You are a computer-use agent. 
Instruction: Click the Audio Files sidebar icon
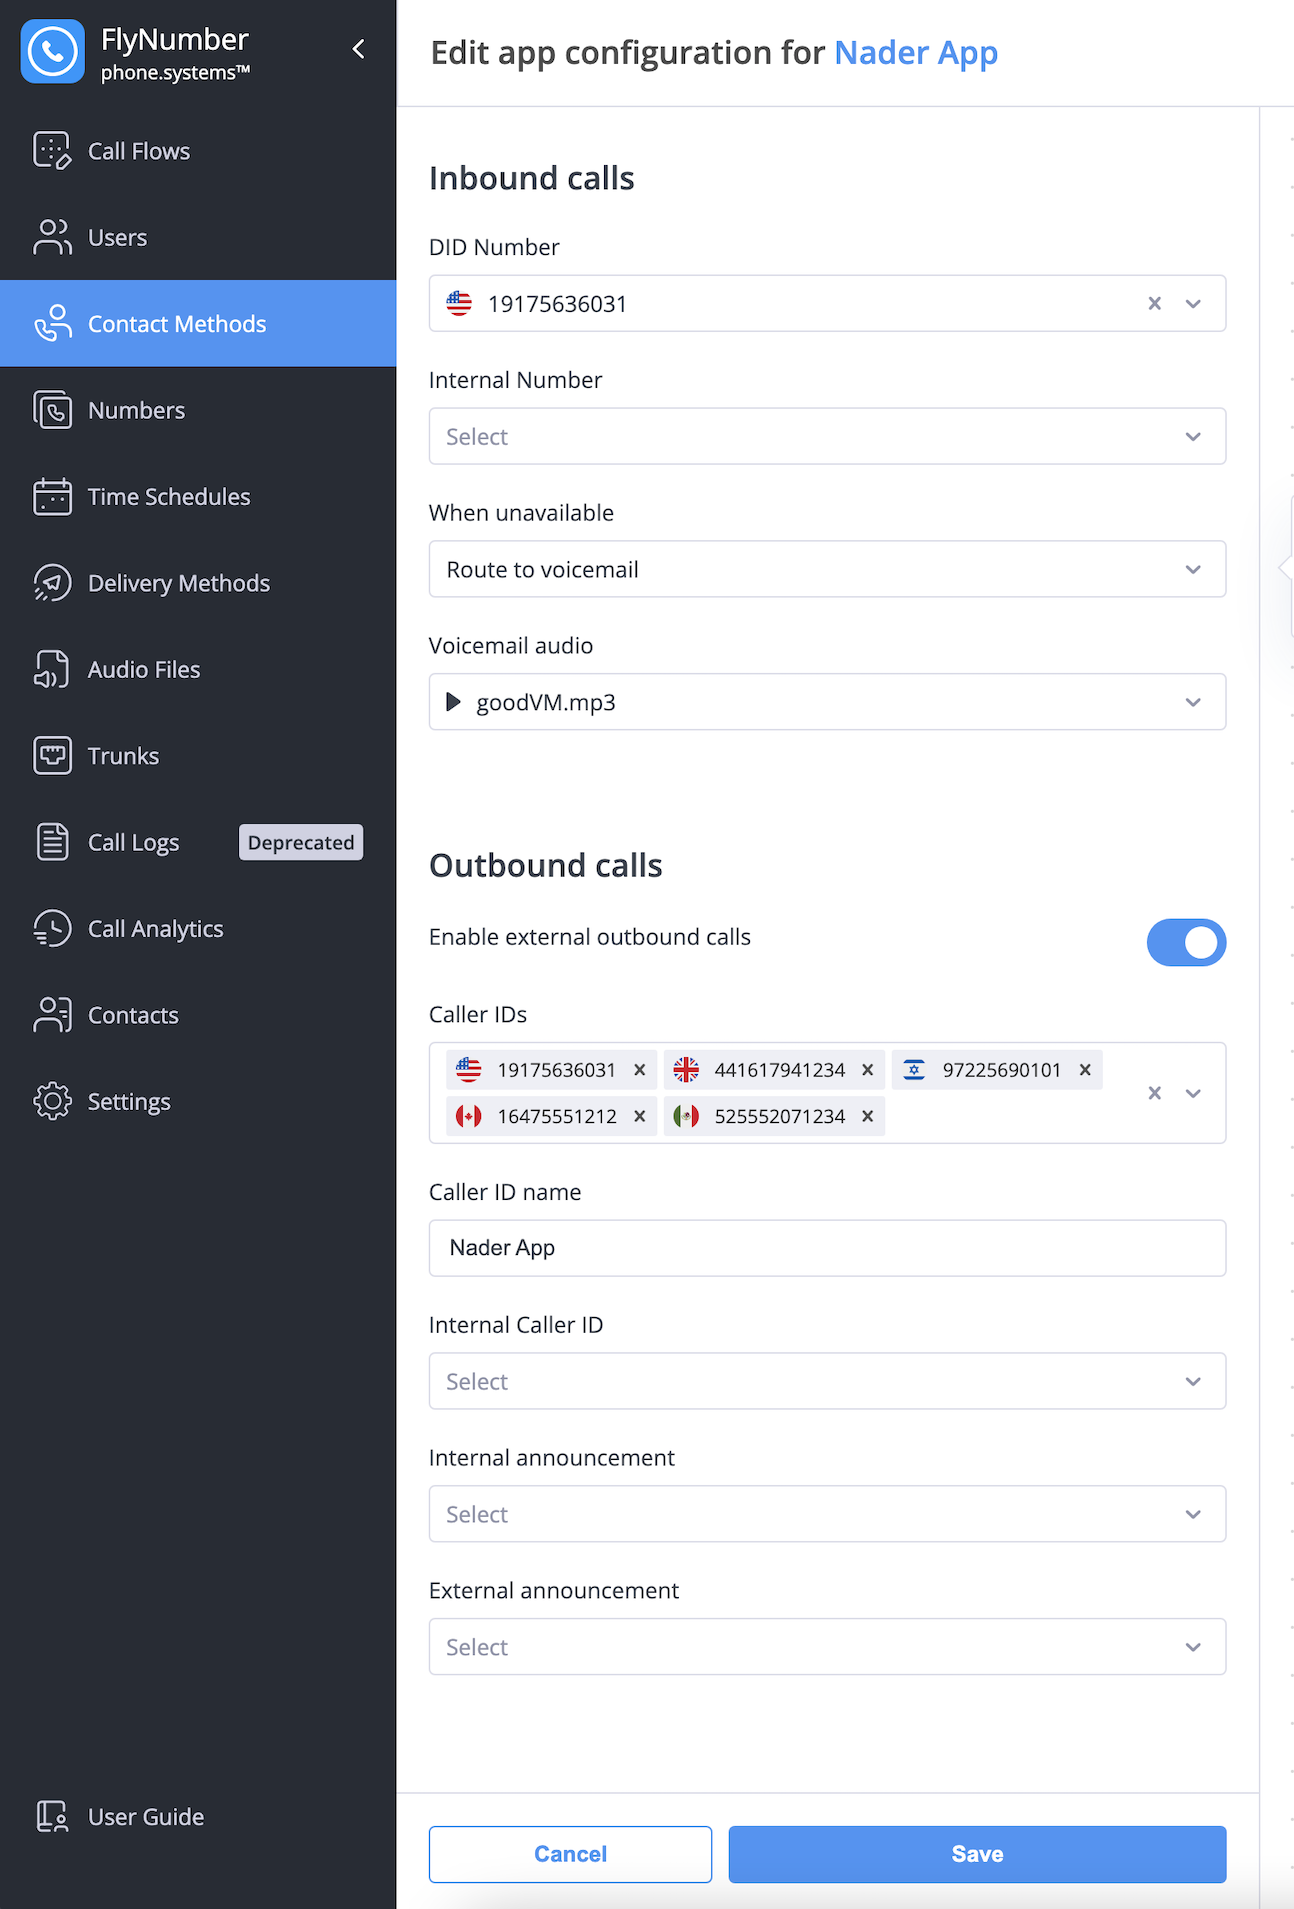point(52,669)
